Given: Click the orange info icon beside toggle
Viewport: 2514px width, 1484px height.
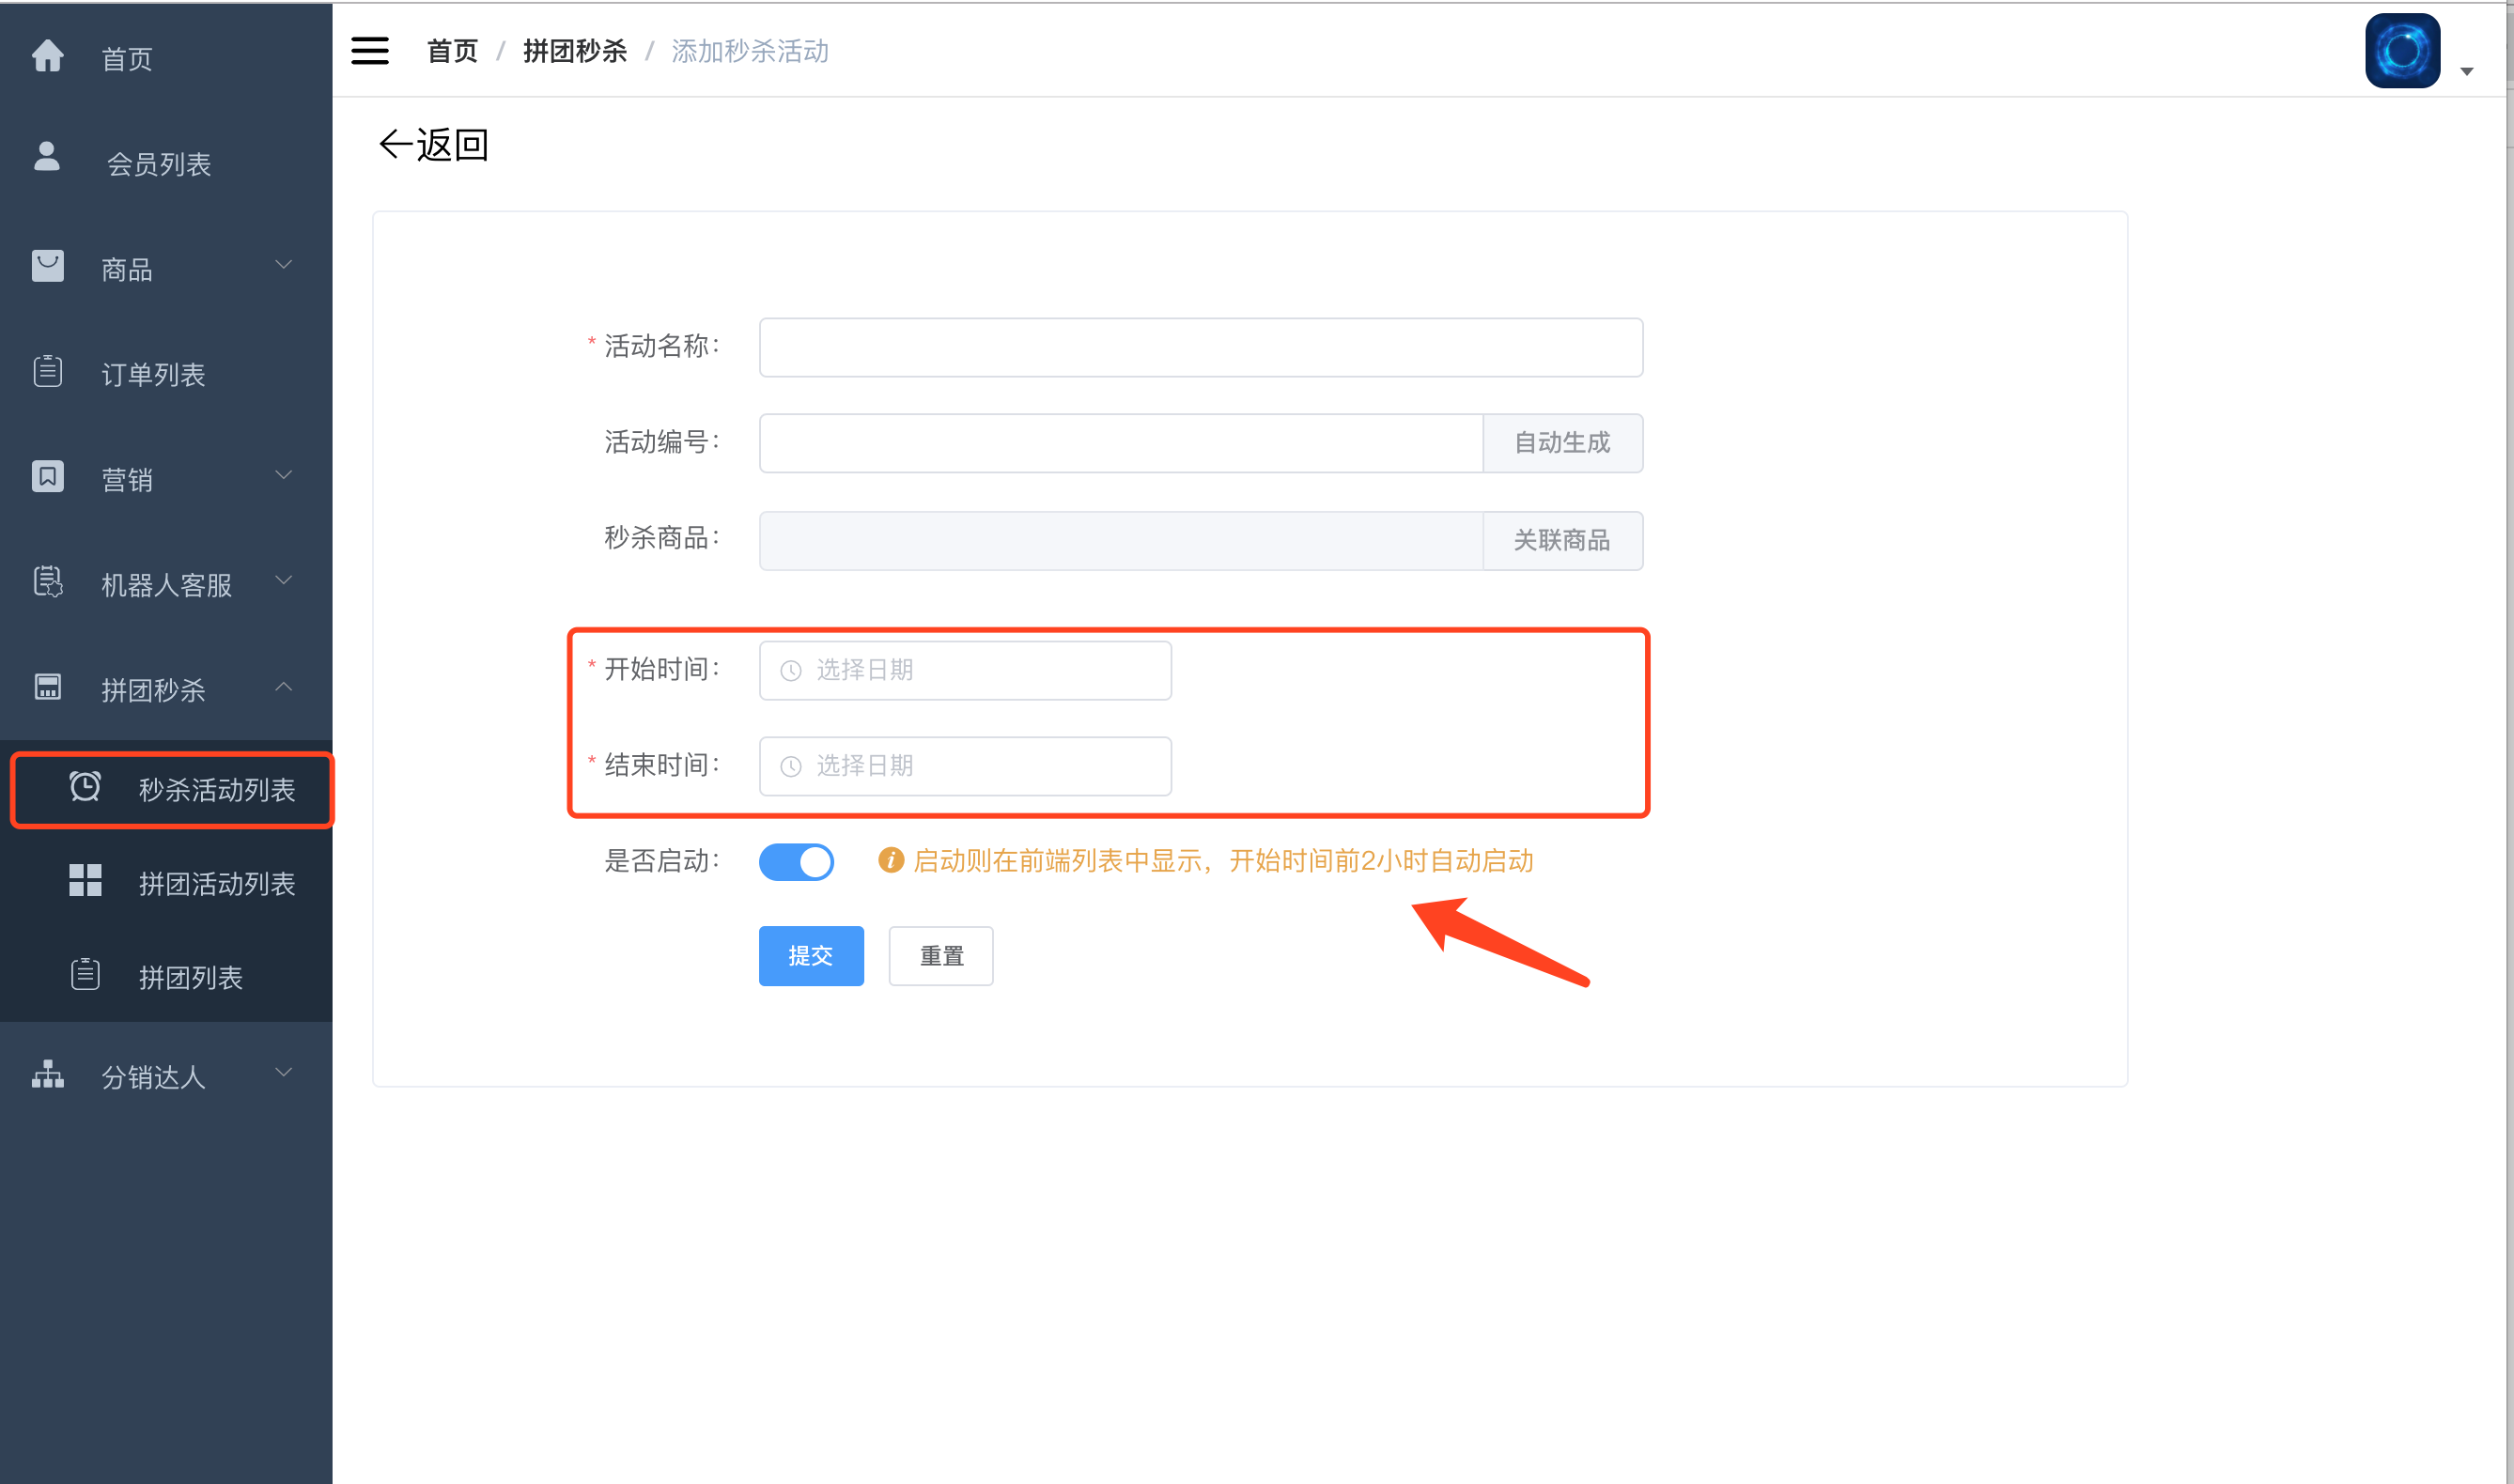Looking at the screenshot, I should click(x=891, y=860).
